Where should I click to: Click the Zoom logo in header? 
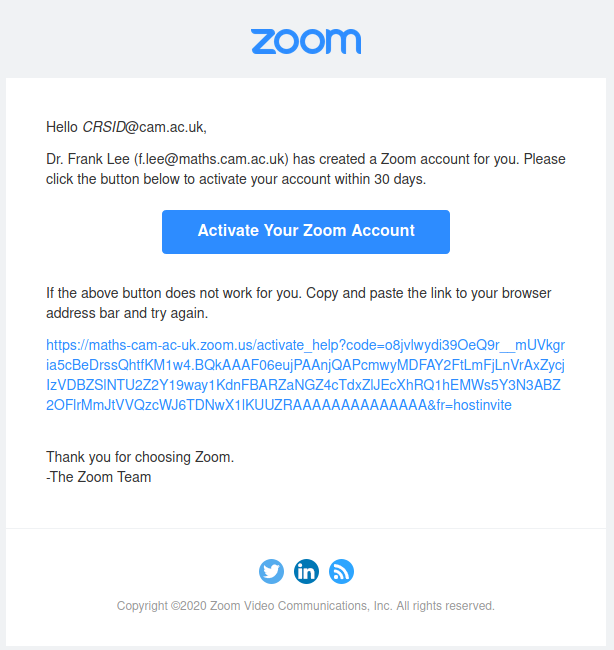pyautogui.click(x=306, y=41)
